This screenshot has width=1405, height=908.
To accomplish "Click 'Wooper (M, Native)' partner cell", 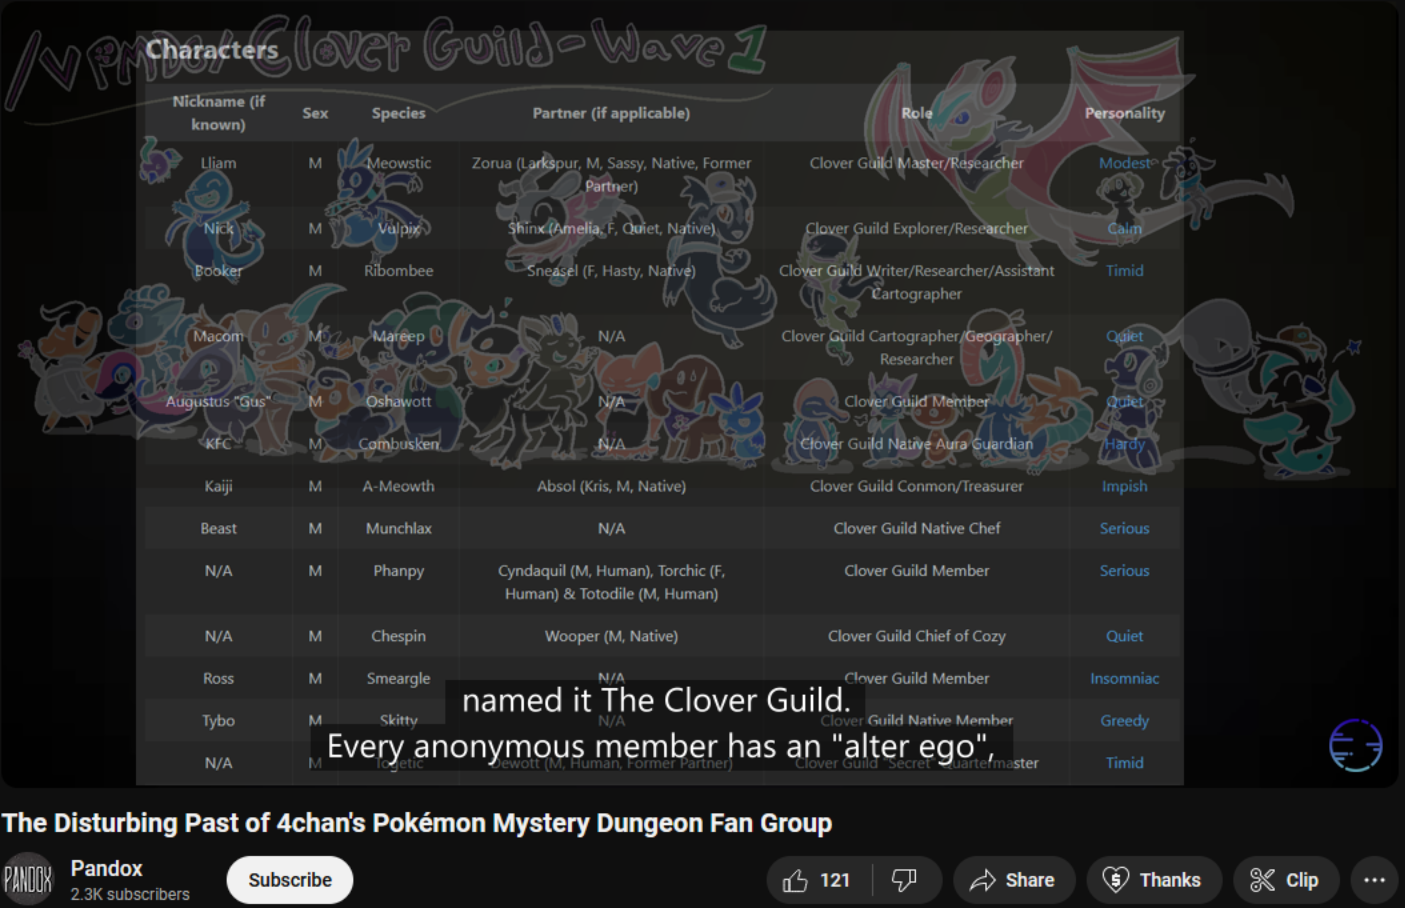I will coord(611,636).
